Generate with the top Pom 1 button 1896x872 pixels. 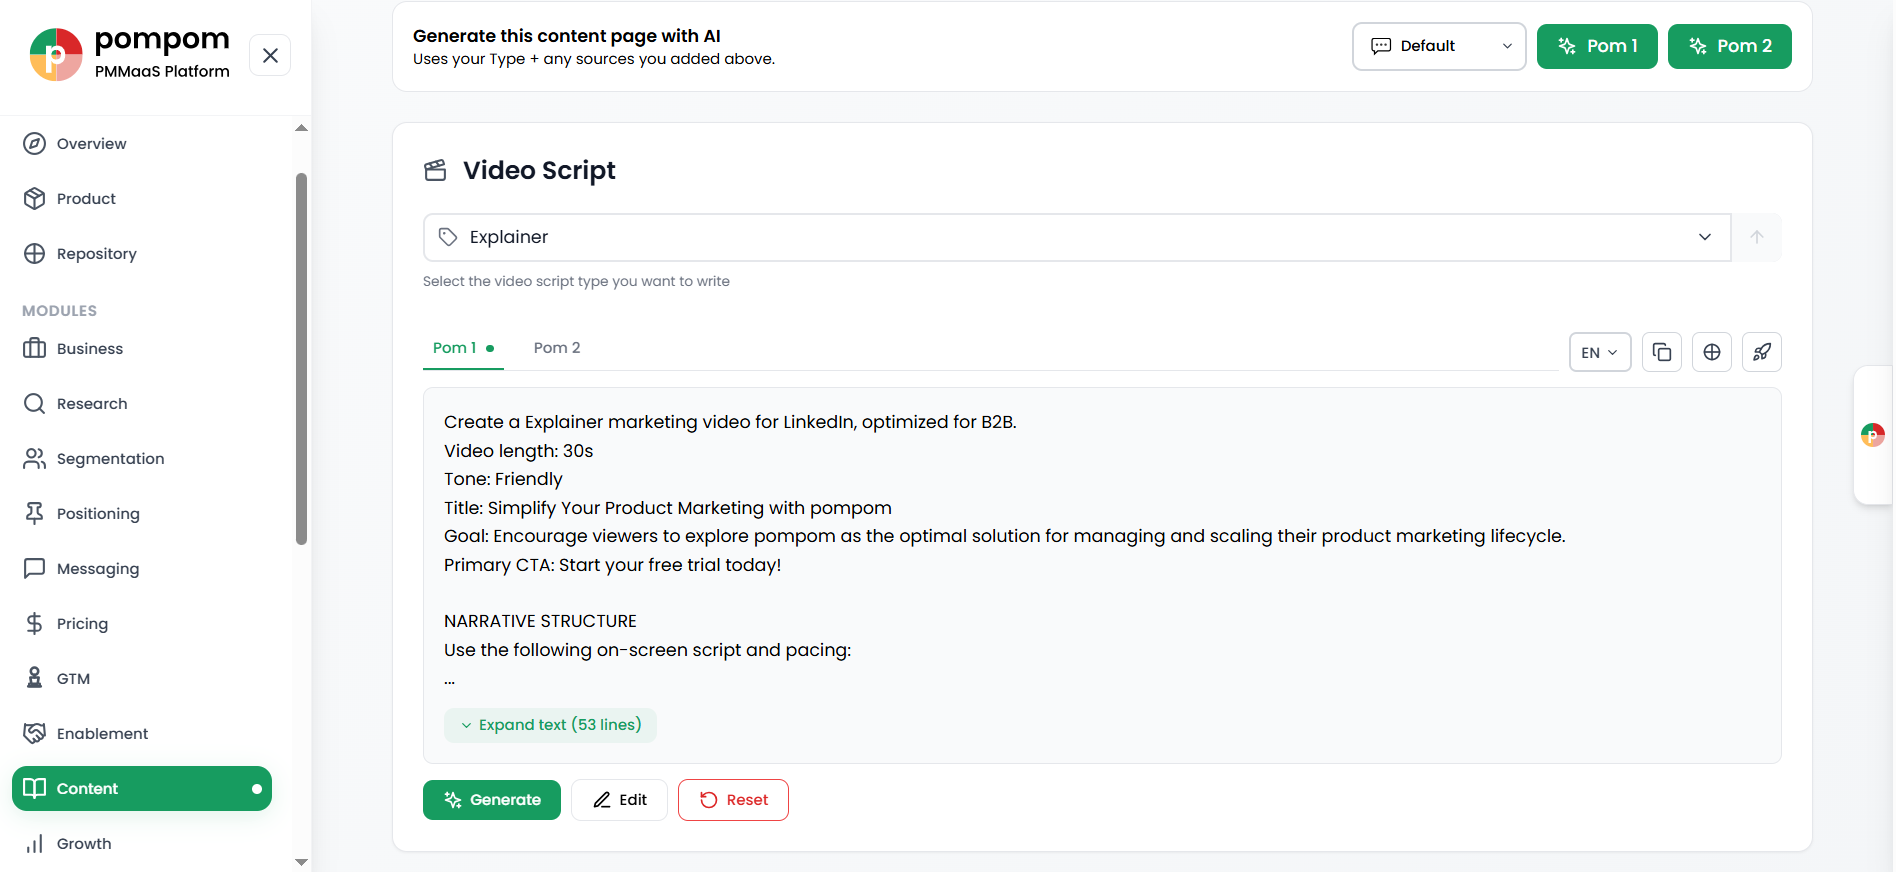(1597, 46)
